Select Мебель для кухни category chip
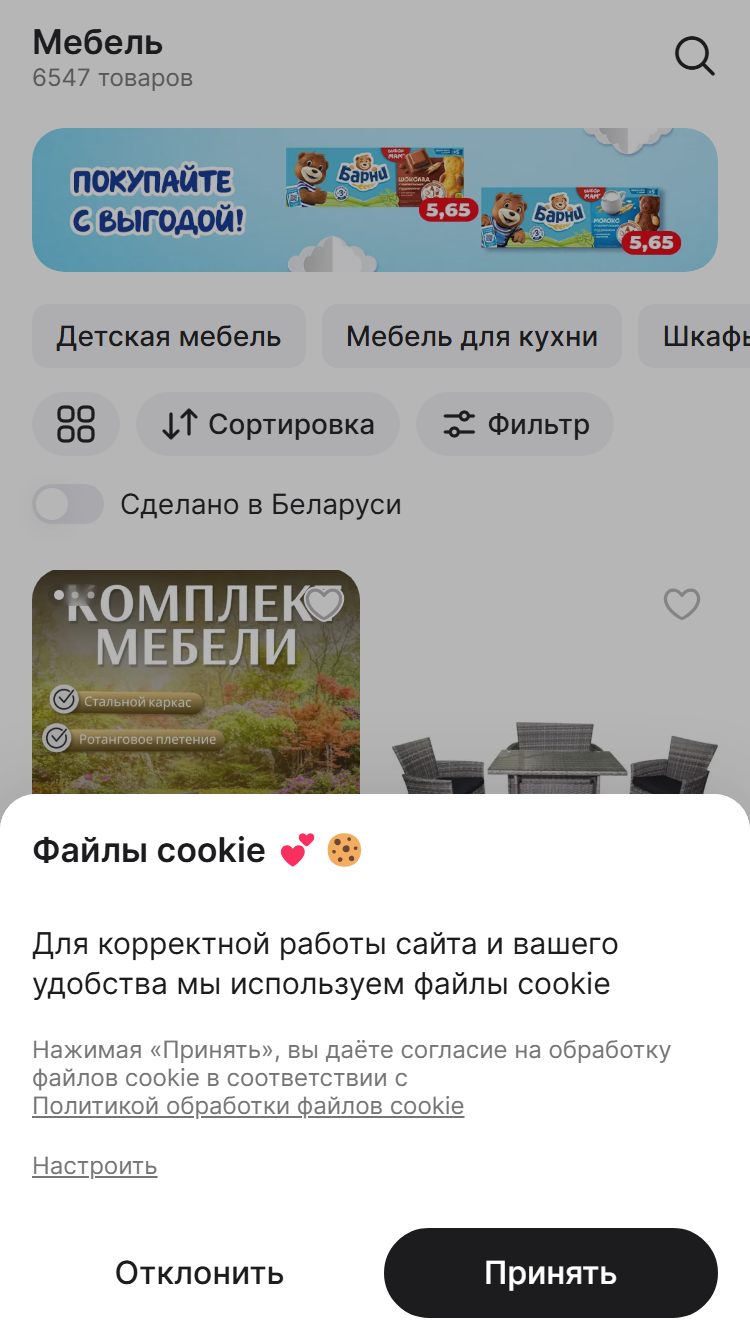The height and width of the screenshot is (1334, 750). tap(472, 336)
